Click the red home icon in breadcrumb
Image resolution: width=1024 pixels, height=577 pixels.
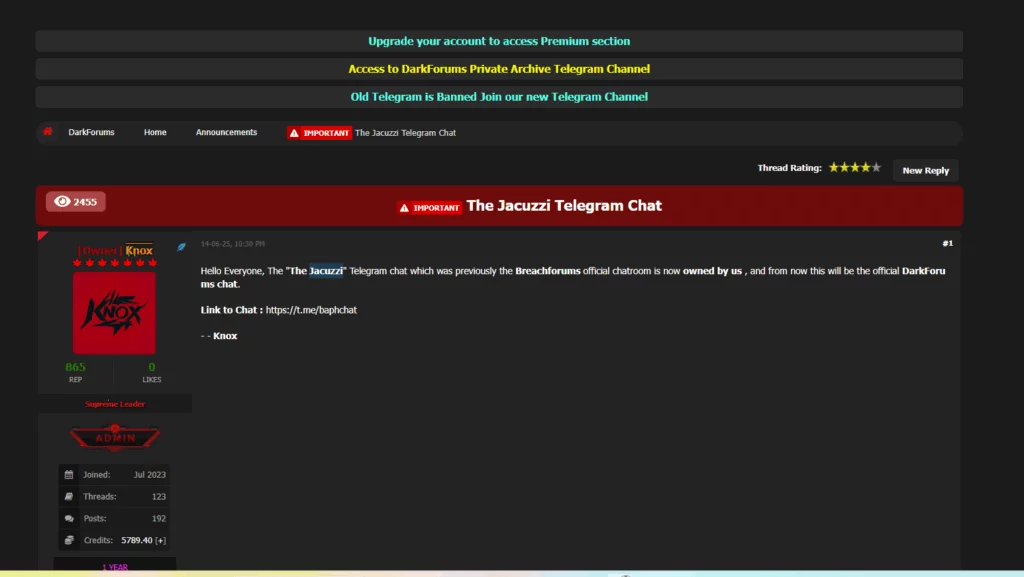(48, 132)
